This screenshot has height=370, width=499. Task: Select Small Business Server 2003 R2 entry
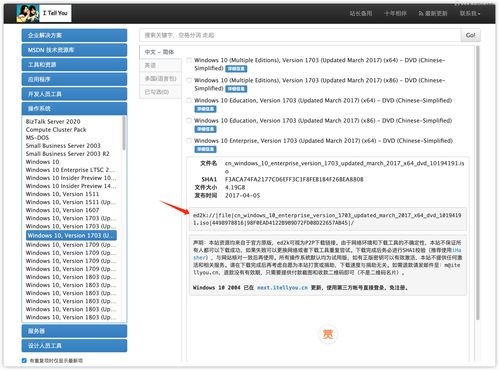(67, 153)
